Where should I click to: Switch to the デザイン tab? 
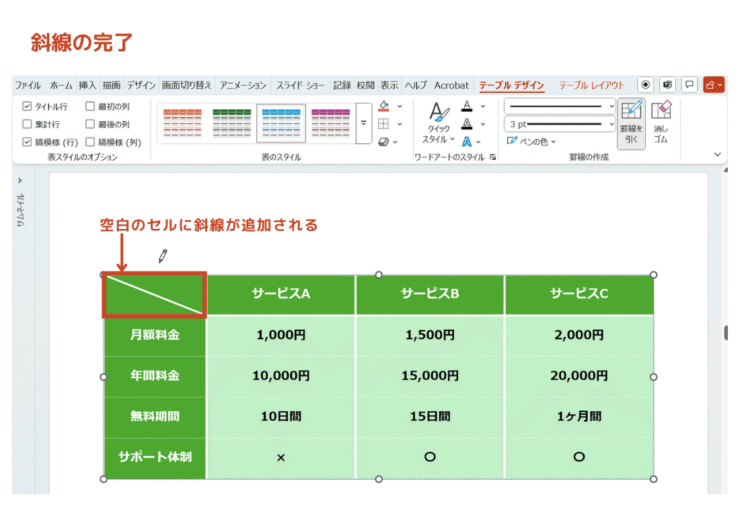(141, 85)
